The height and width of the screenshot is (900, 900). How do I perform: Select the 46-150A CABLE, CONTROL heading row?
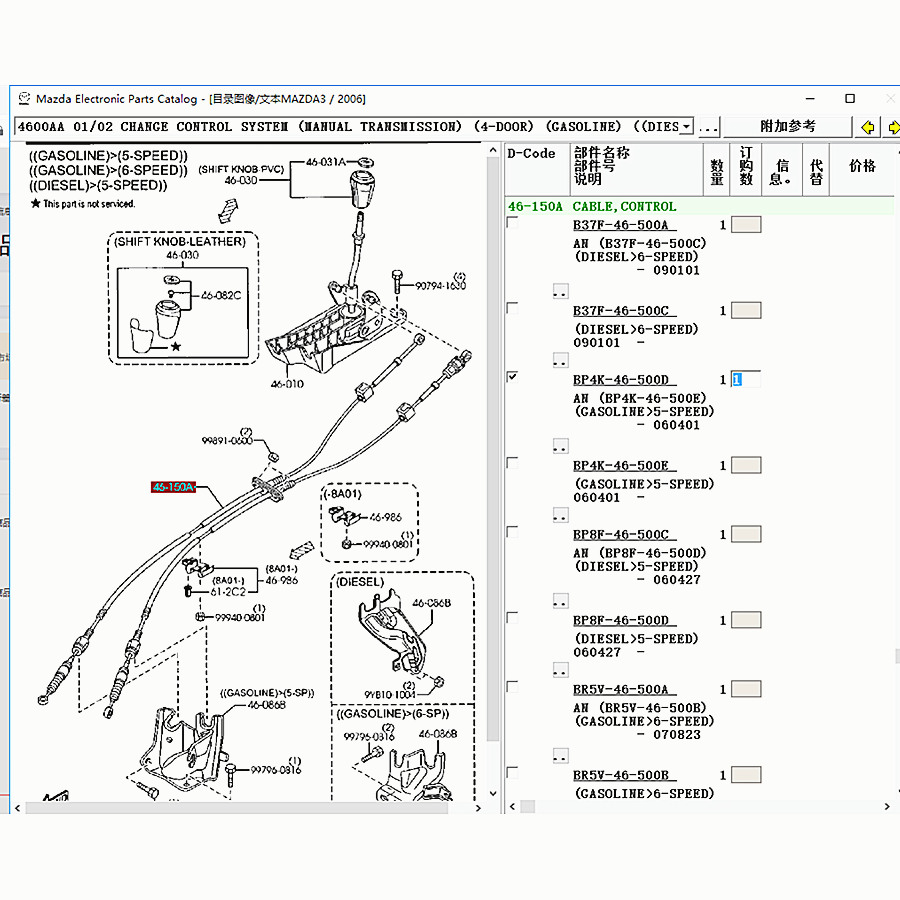tap(699, 207)
